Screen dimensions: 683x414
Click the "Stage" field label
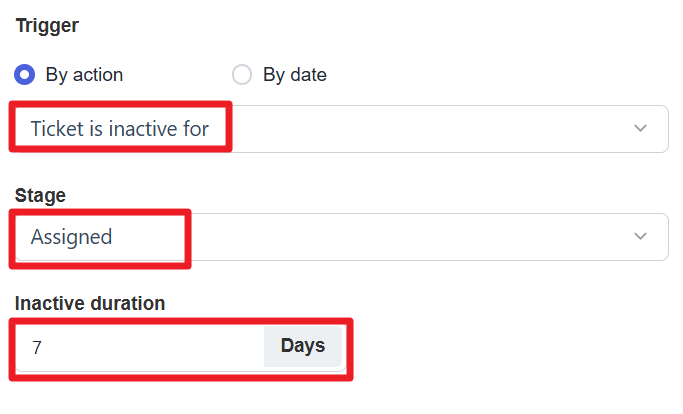pos(38,193)
